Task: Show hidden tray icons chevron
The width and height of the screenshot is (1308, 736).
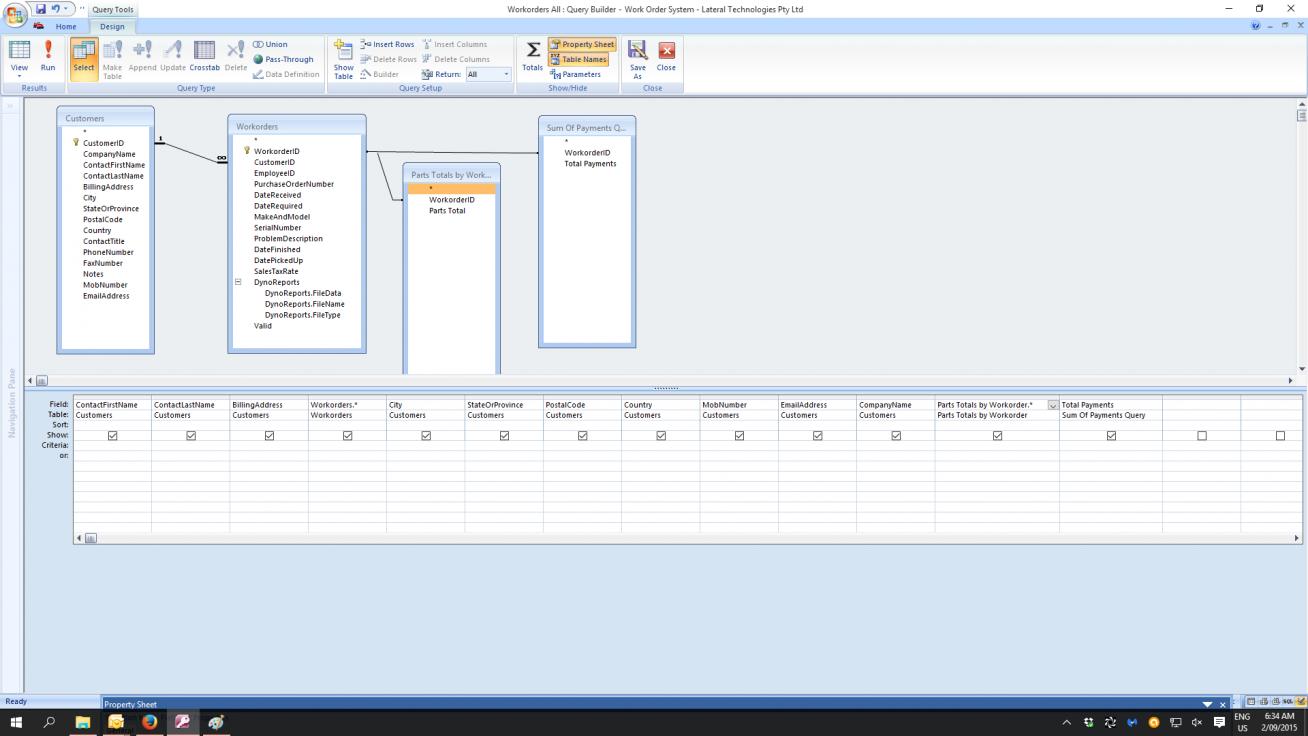Action: 1066,722
